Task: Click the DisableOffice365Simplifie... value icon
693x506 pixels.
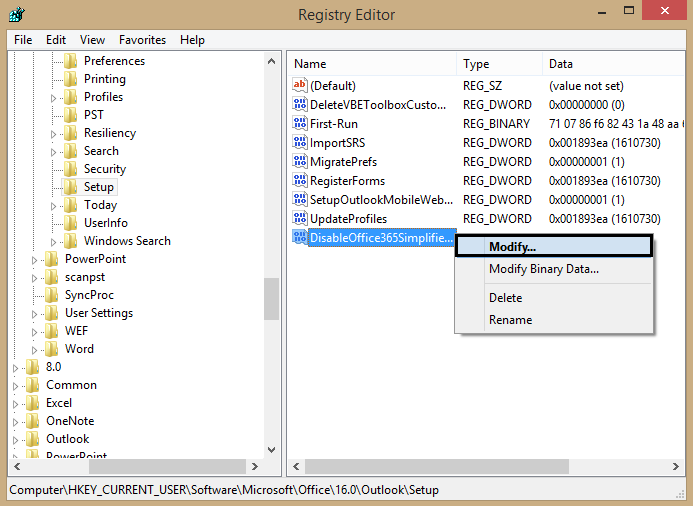Action: click(x=300, y=237)
